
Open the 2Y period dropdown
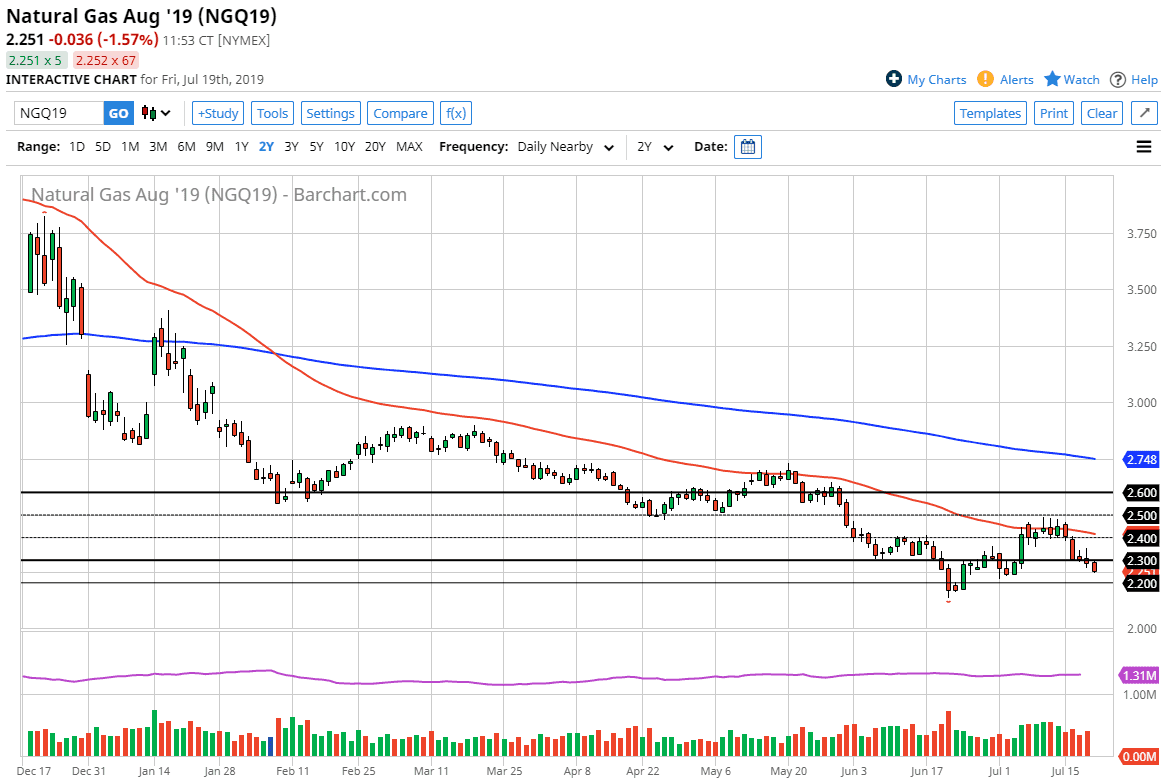coord(656,147)
